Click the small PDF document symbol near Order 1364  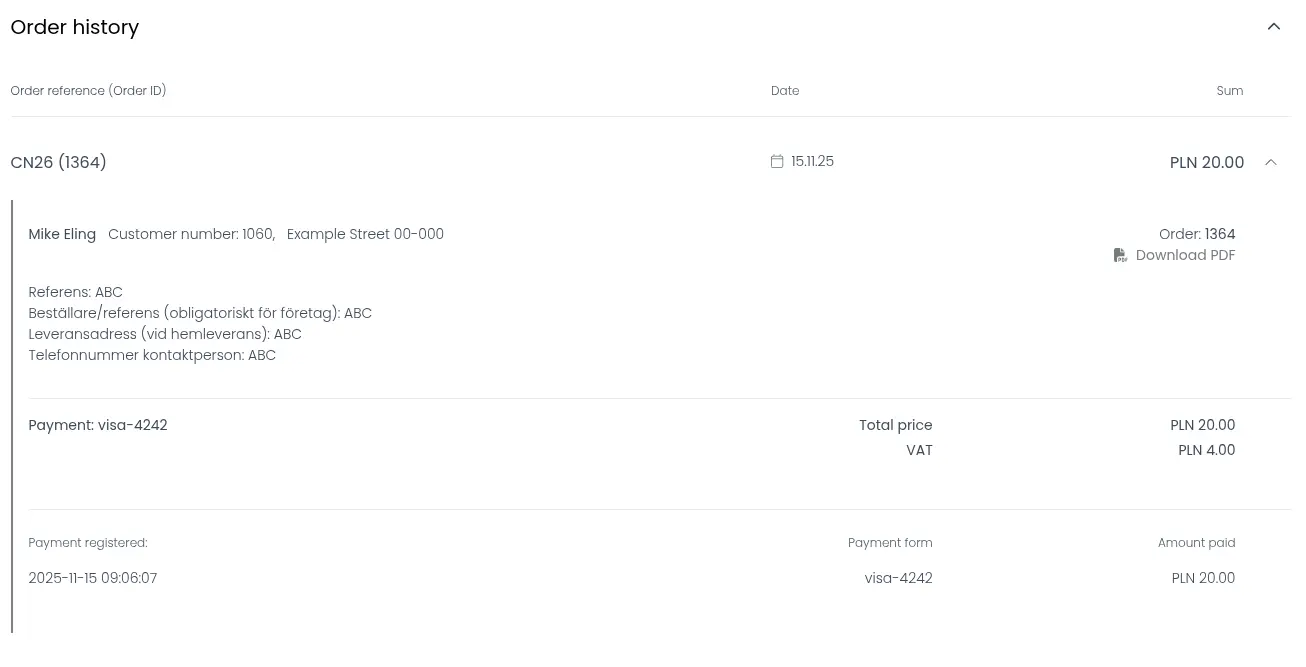pos(1121,255)
